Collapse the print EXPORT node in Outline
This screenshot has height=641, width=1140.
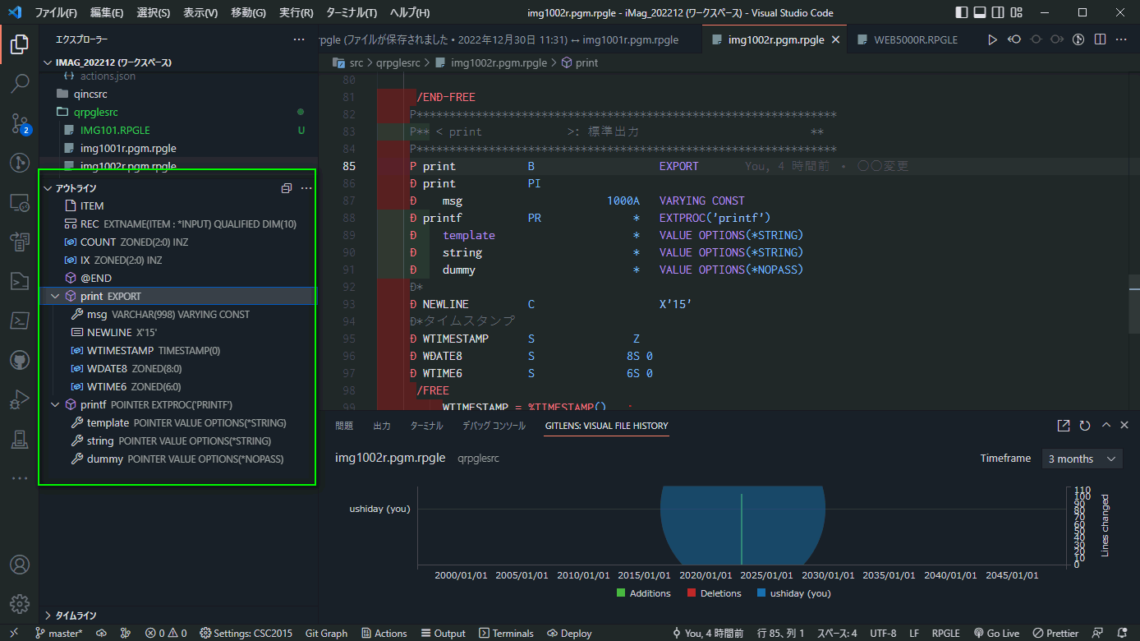(57, 295)
